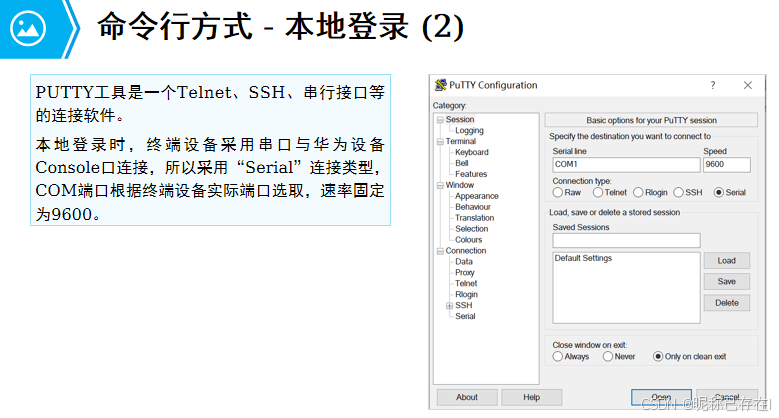Open the Telnet category in the tree
The height and width of the screenshot is (418, 779).
click(466, 283)
